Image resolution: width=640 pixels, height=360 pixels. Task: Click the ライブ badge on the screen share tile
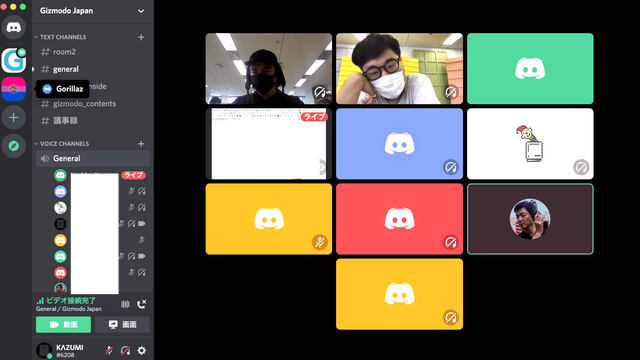(314, 117)
